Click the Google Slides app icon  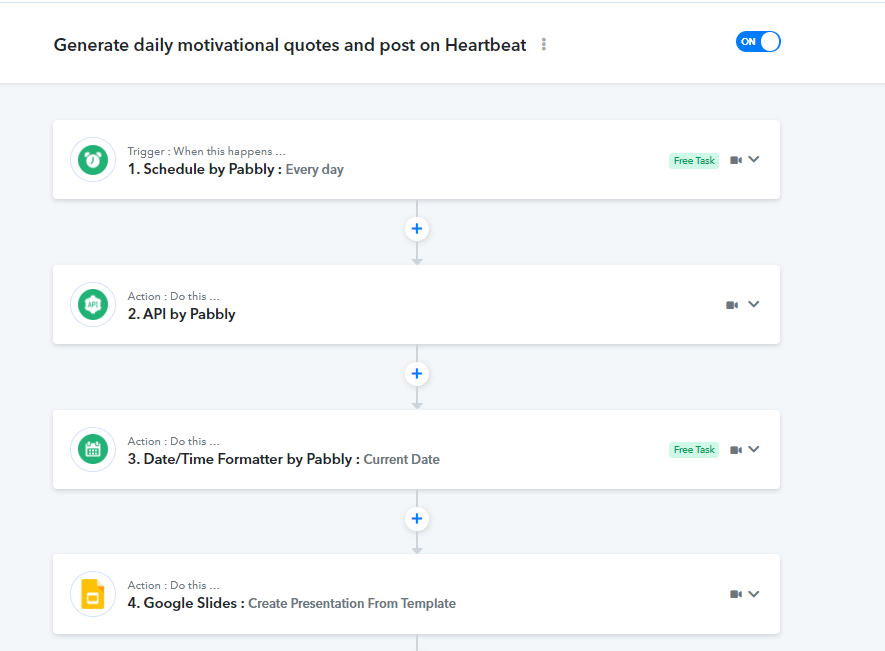point(93,594)
